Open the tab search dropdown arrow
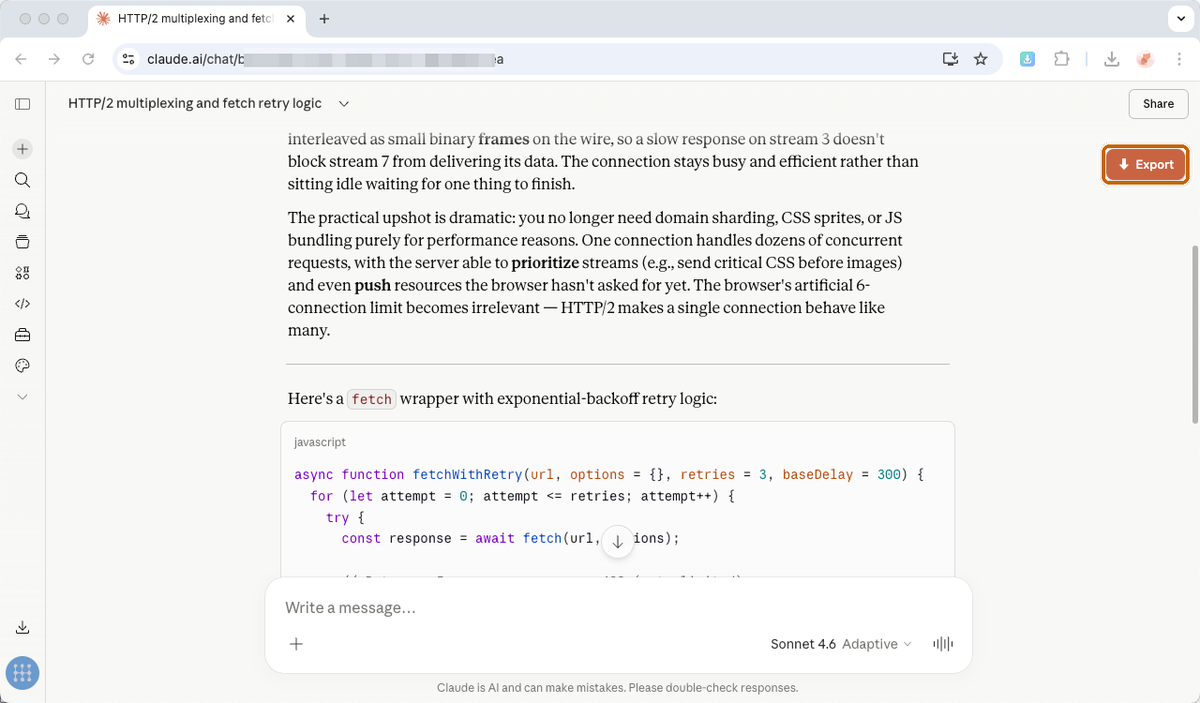The image size is (1200, 703). pyautogui.click(x=1181, y=19)
